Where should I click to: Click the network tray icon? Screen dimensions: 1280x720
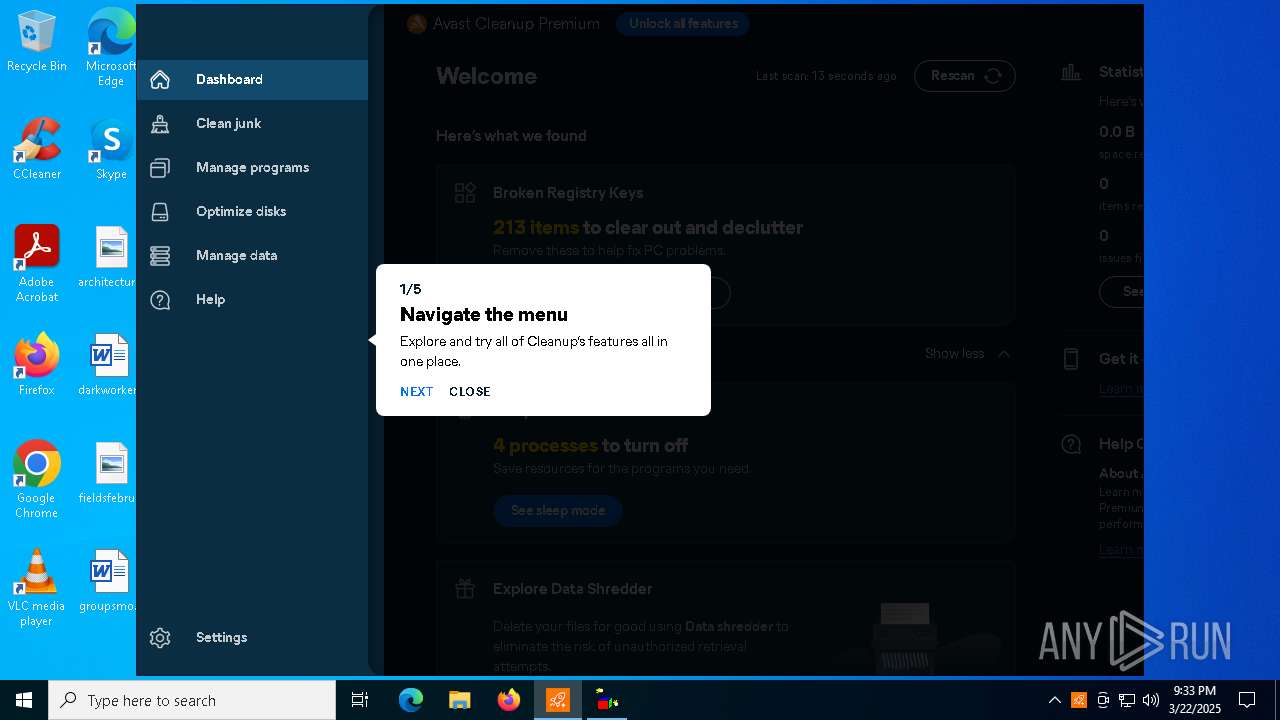1127,700
